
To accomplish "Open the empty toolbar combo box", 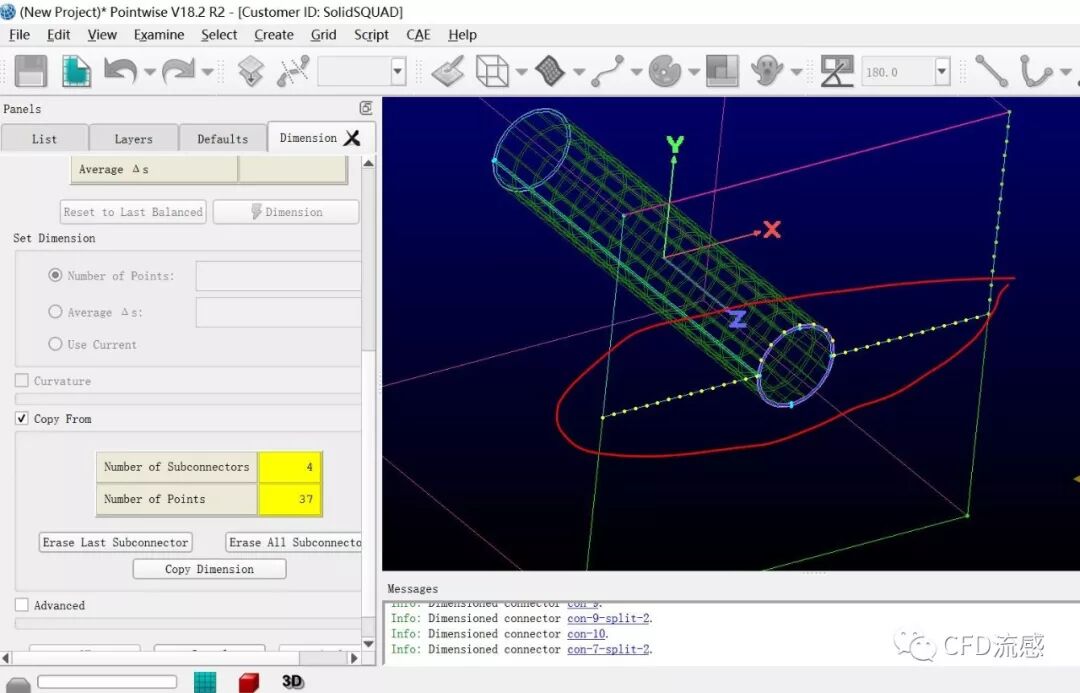I will pos(397,71).
